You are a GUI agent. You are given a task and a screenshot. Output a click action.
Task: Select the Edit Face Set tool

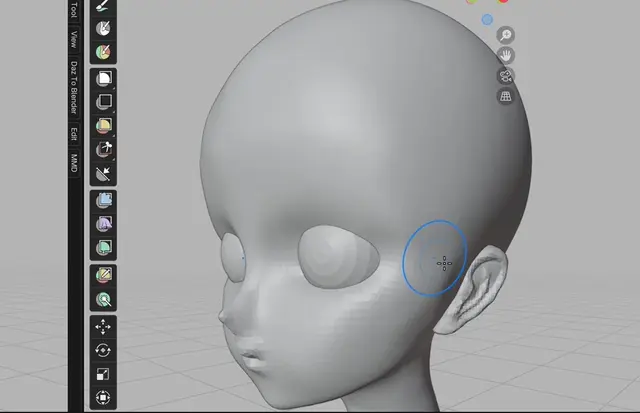coord(103,275)
